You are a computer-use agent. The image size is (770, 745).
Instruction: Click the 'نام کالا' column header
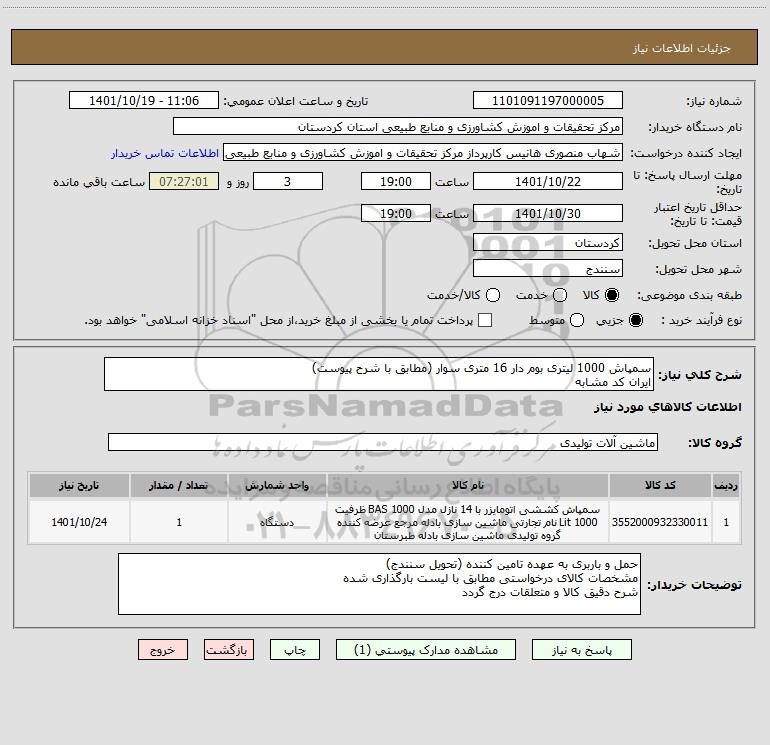tap(468, 485)
